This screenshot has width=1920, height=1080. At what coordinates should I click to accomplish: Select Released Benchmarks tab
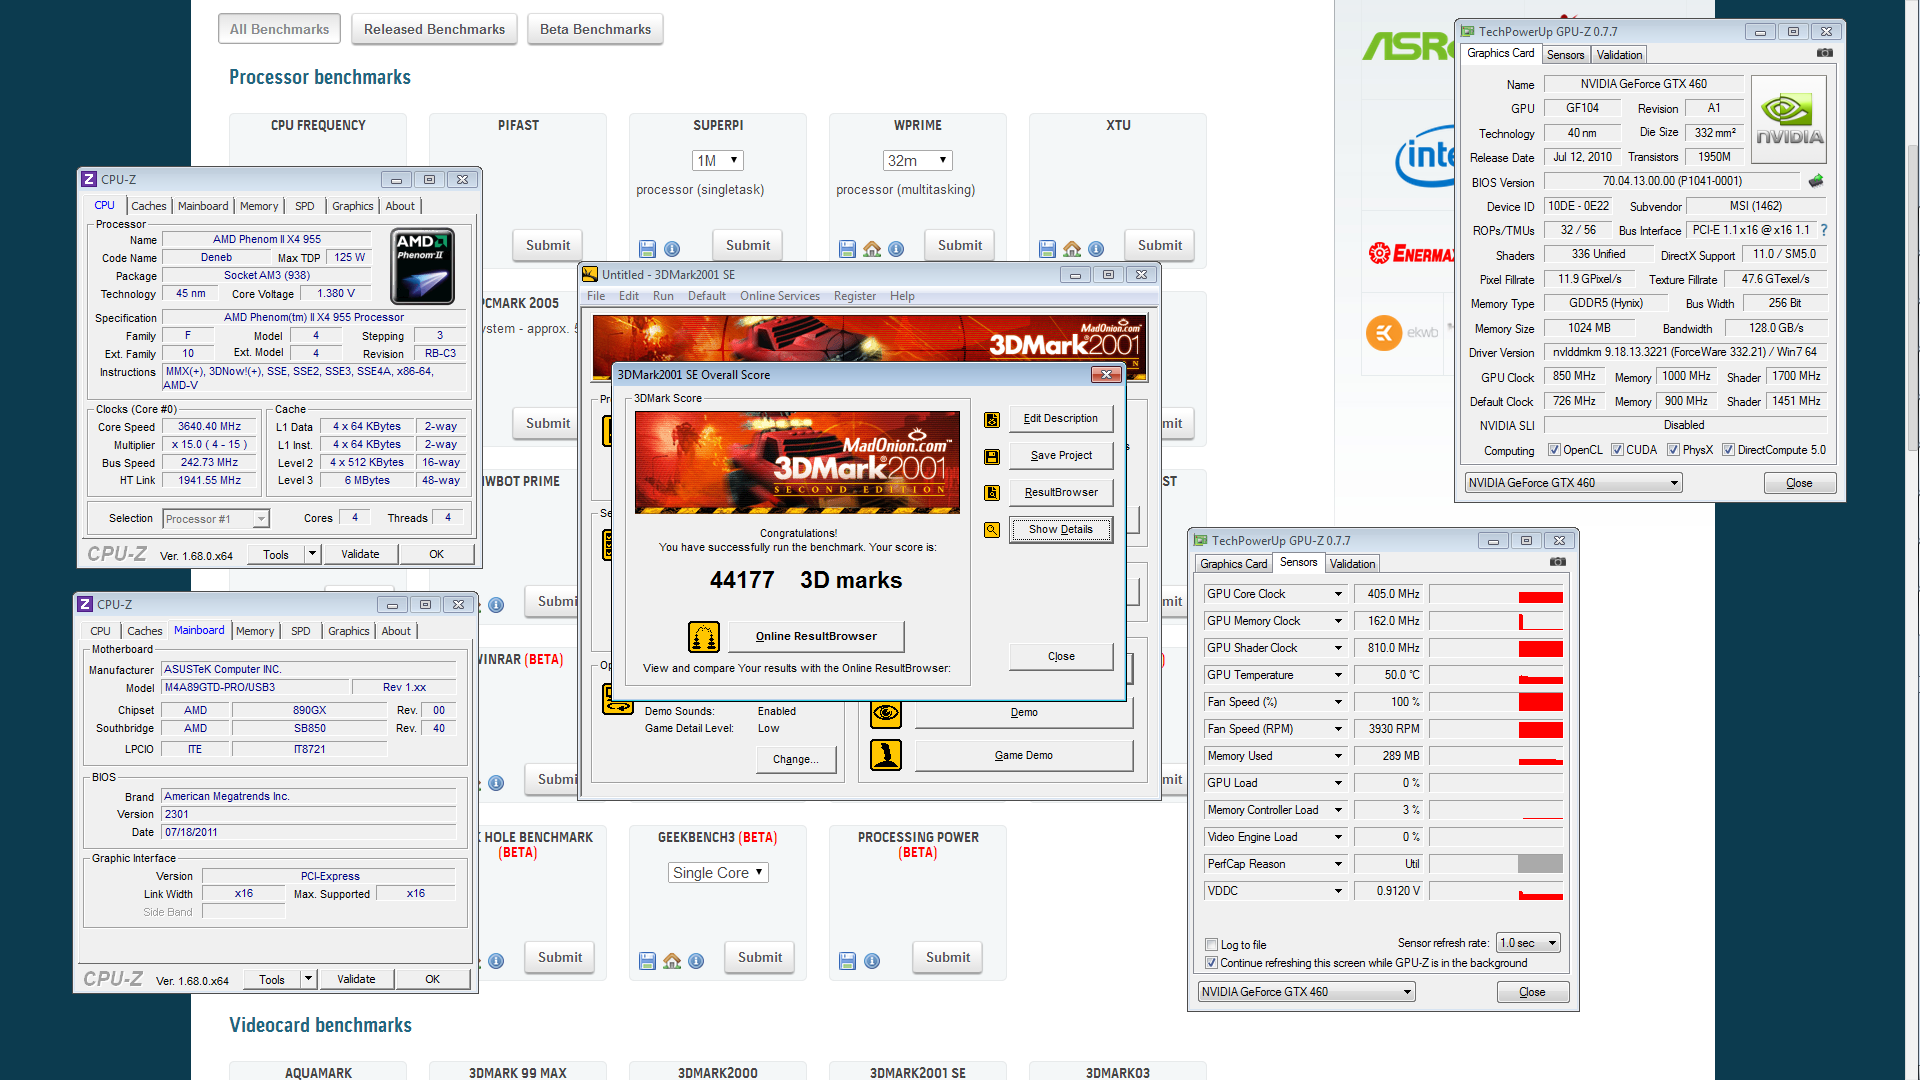pyautogui.click(x=434, y=29)
